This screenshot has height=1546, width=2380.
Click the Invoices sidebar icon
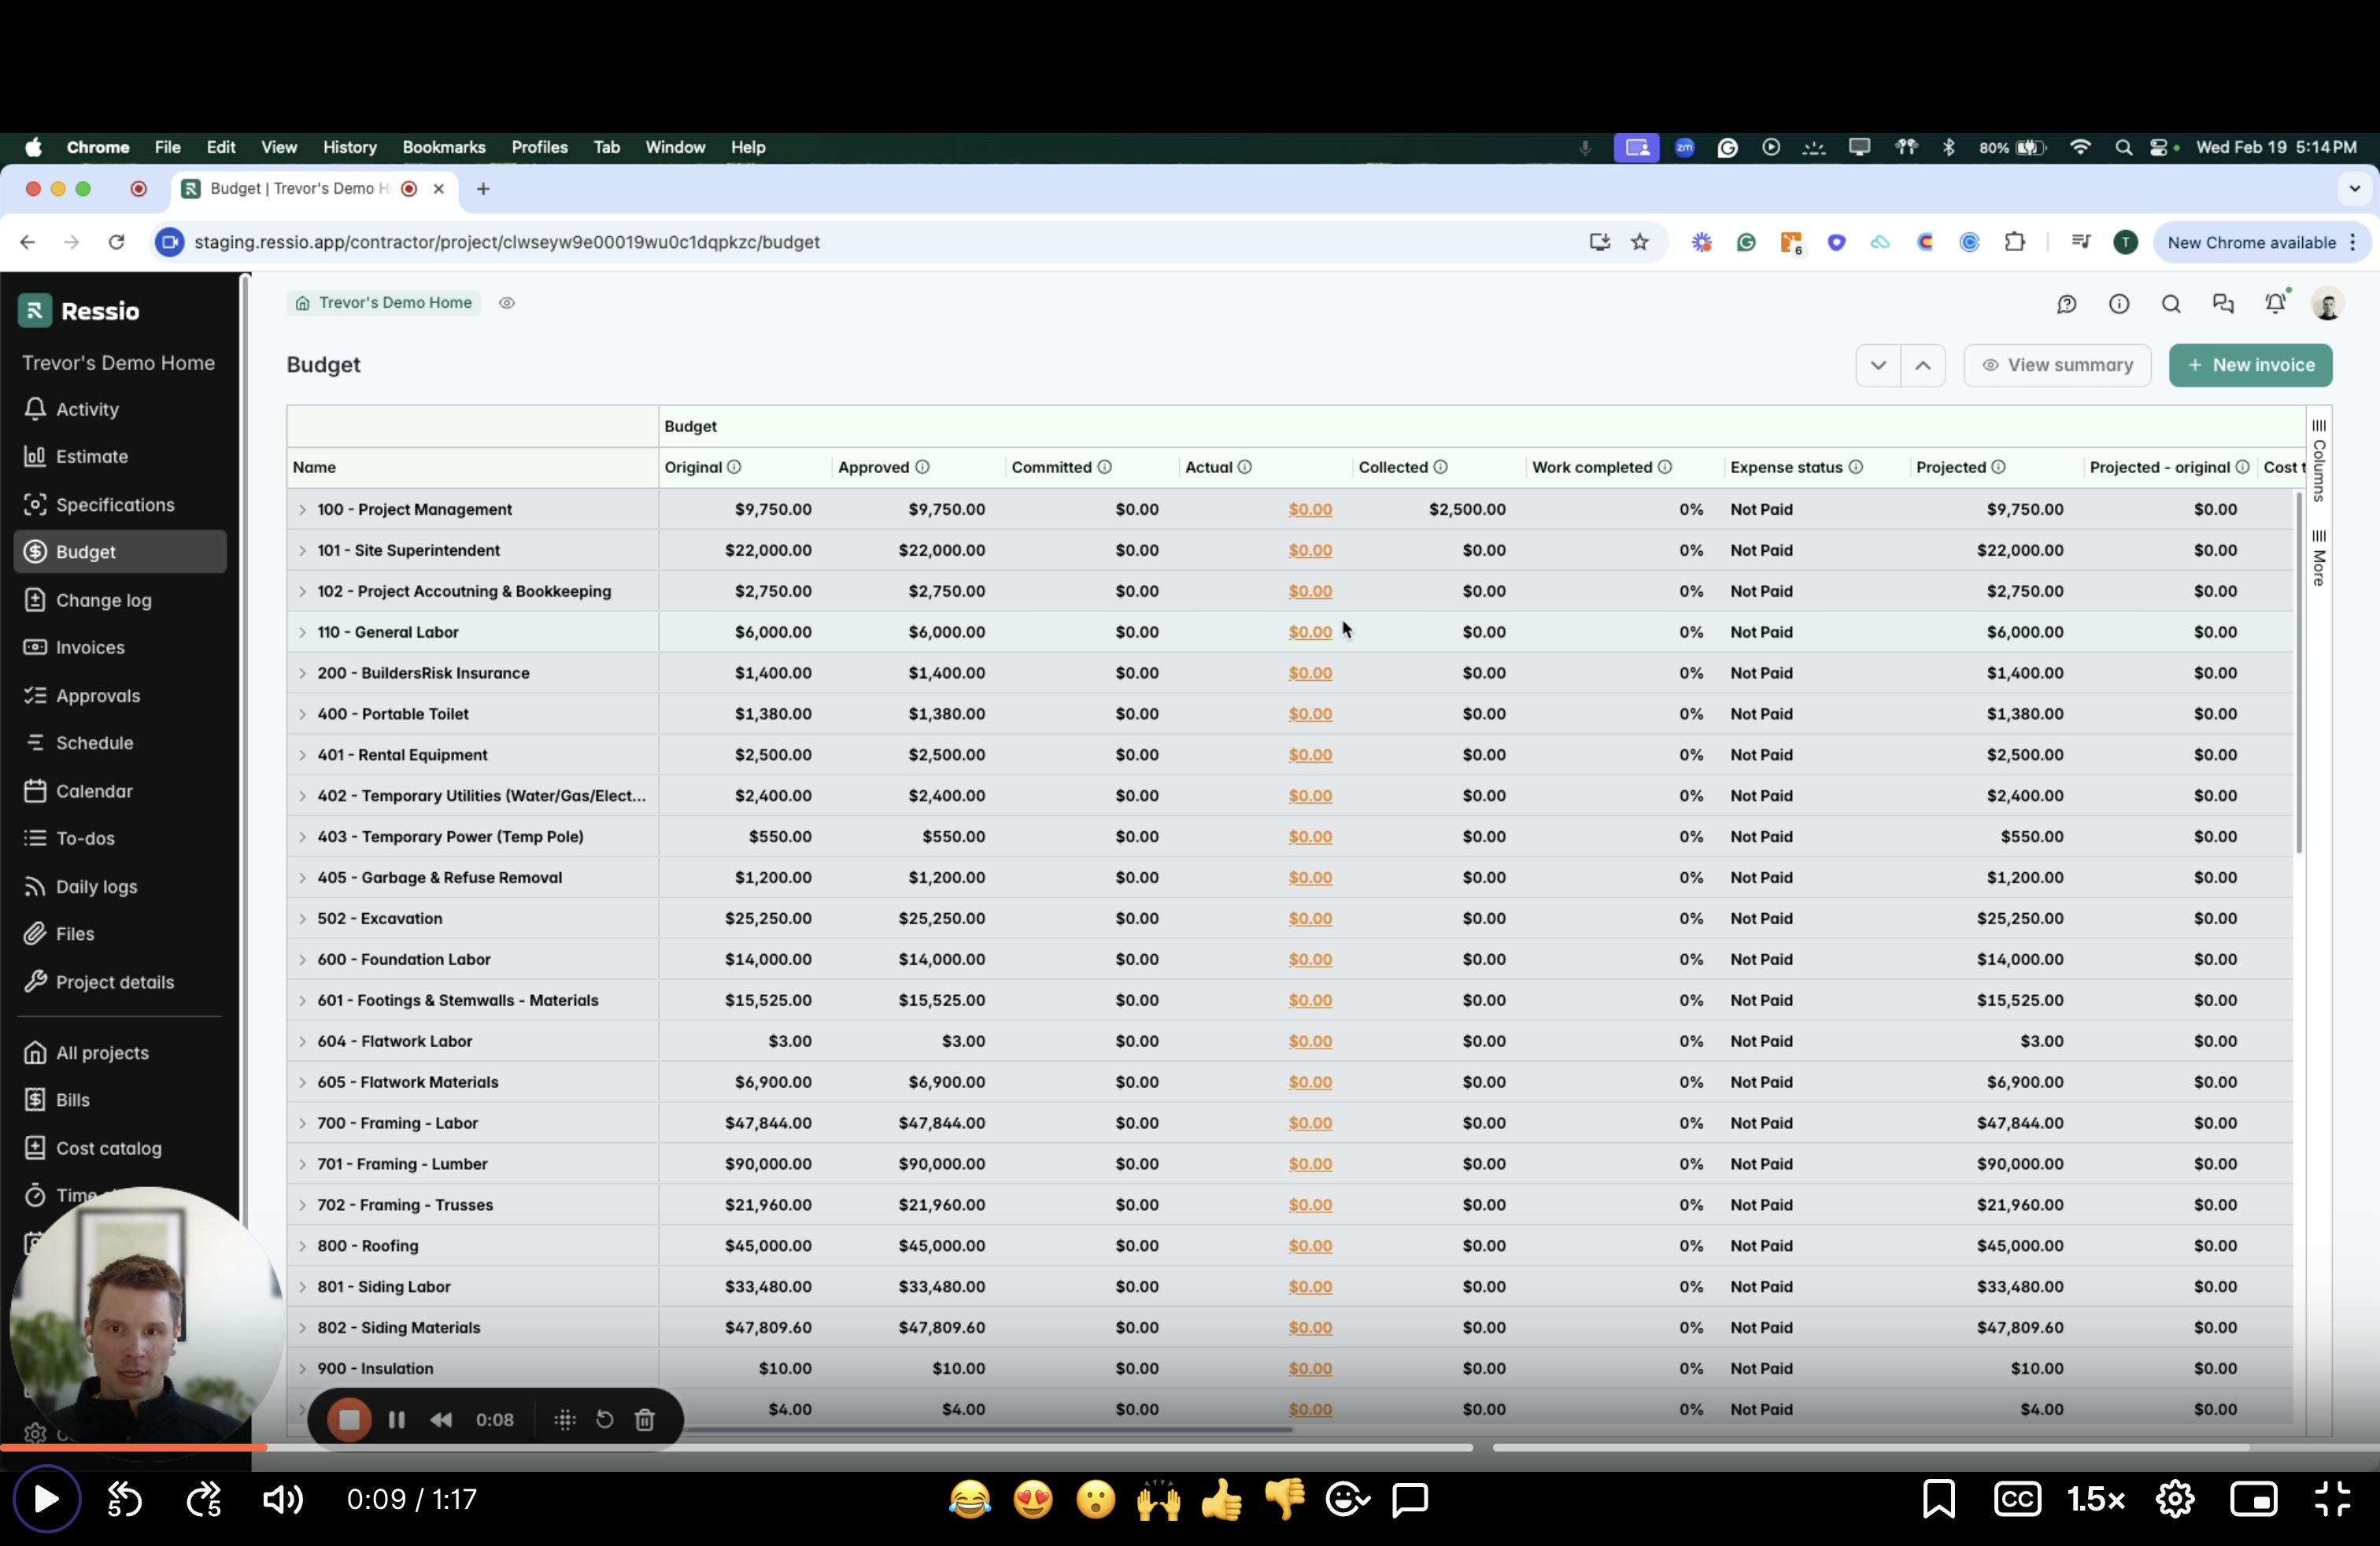tap(35, 647)
